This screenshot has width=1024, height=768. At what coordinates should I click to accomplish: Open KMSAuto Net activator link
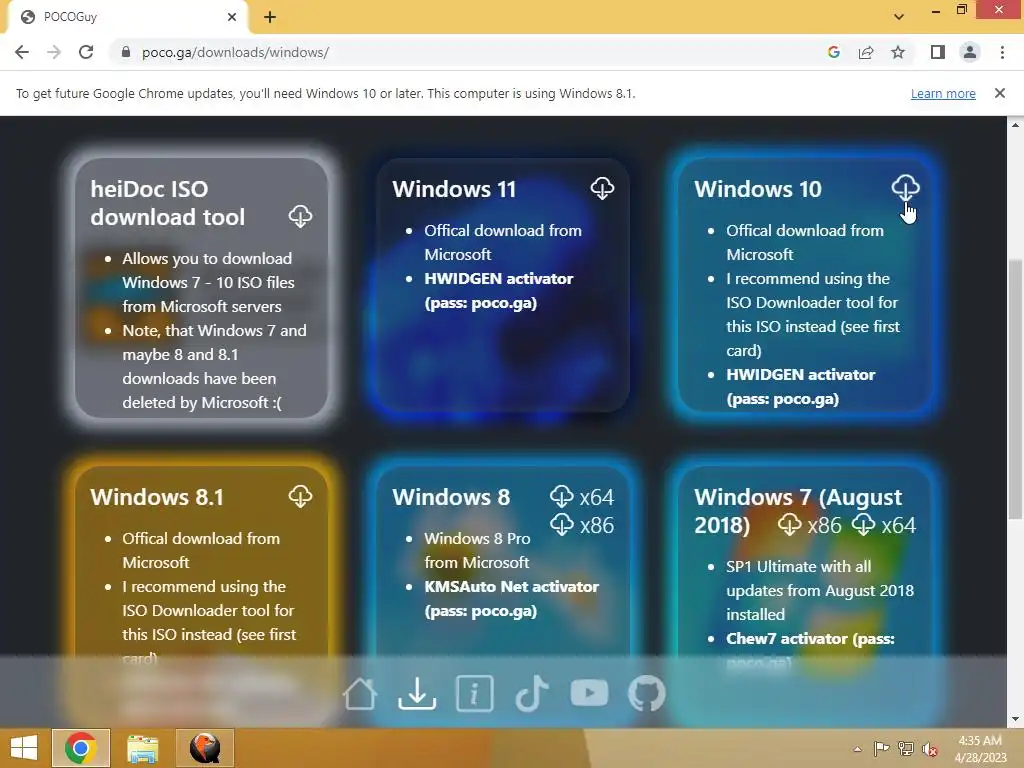tap(511, 598)
